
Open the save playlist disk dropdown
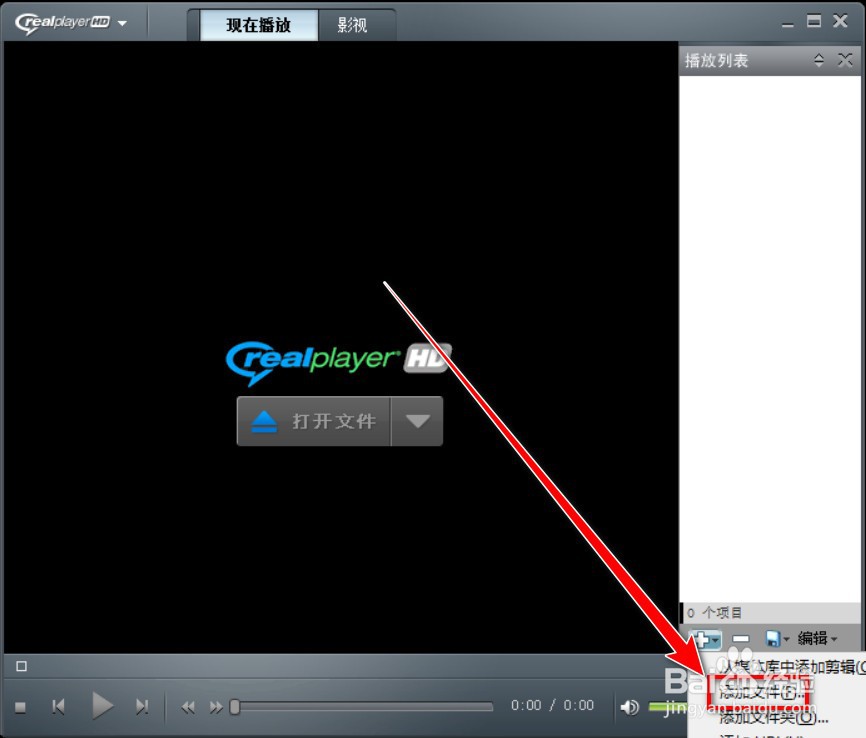point(777,639)
